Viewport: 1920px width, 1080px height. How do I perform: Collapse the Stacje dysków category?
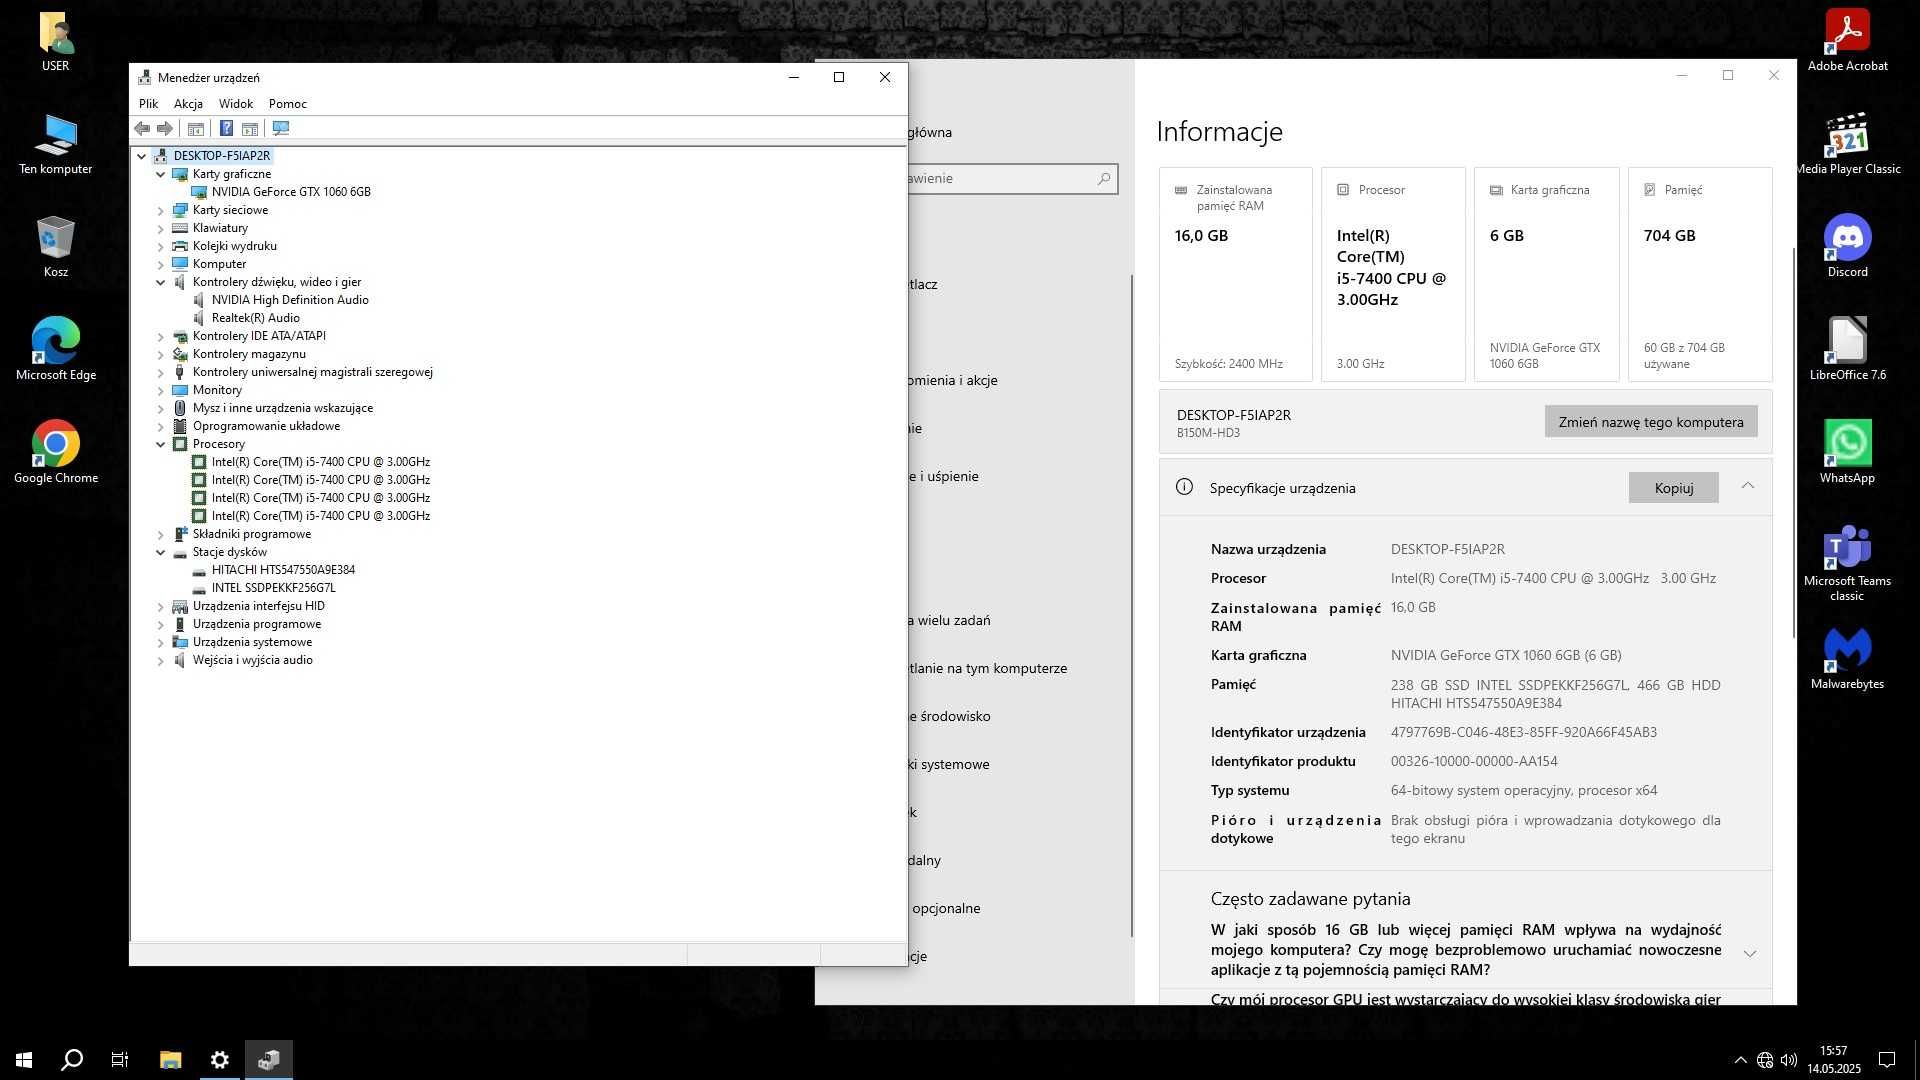[160, 552]
